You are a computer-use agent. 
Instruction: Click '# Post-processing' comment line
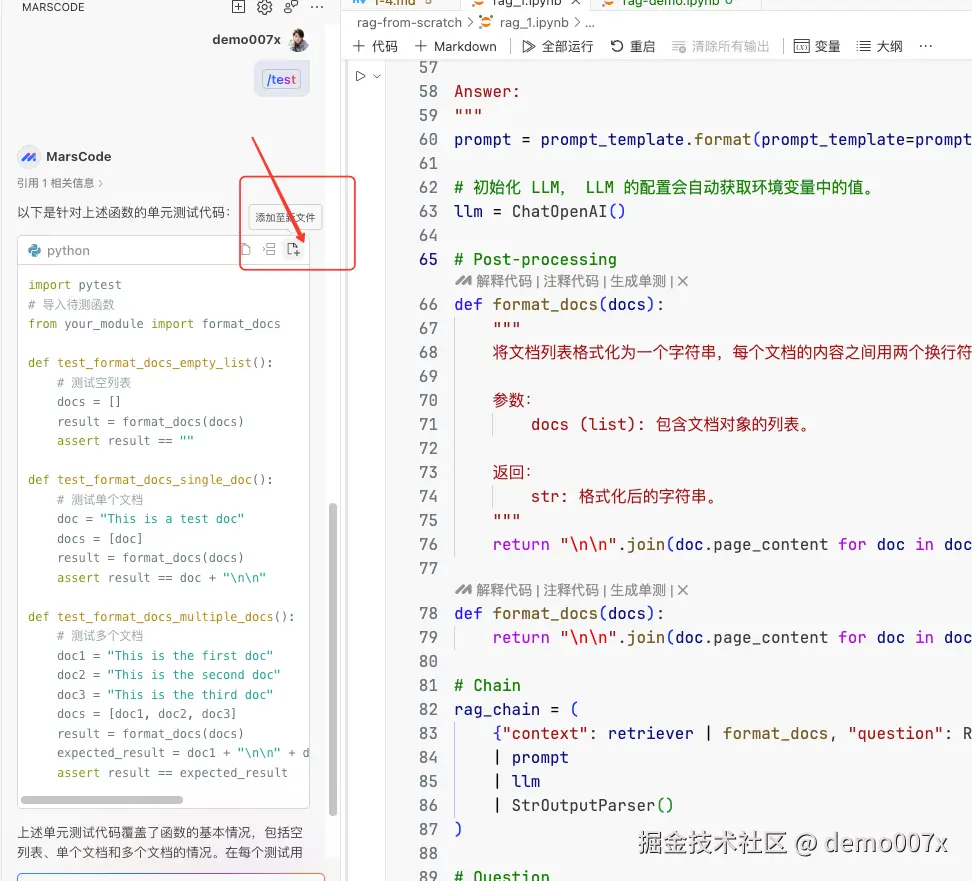tap(536, 260)
